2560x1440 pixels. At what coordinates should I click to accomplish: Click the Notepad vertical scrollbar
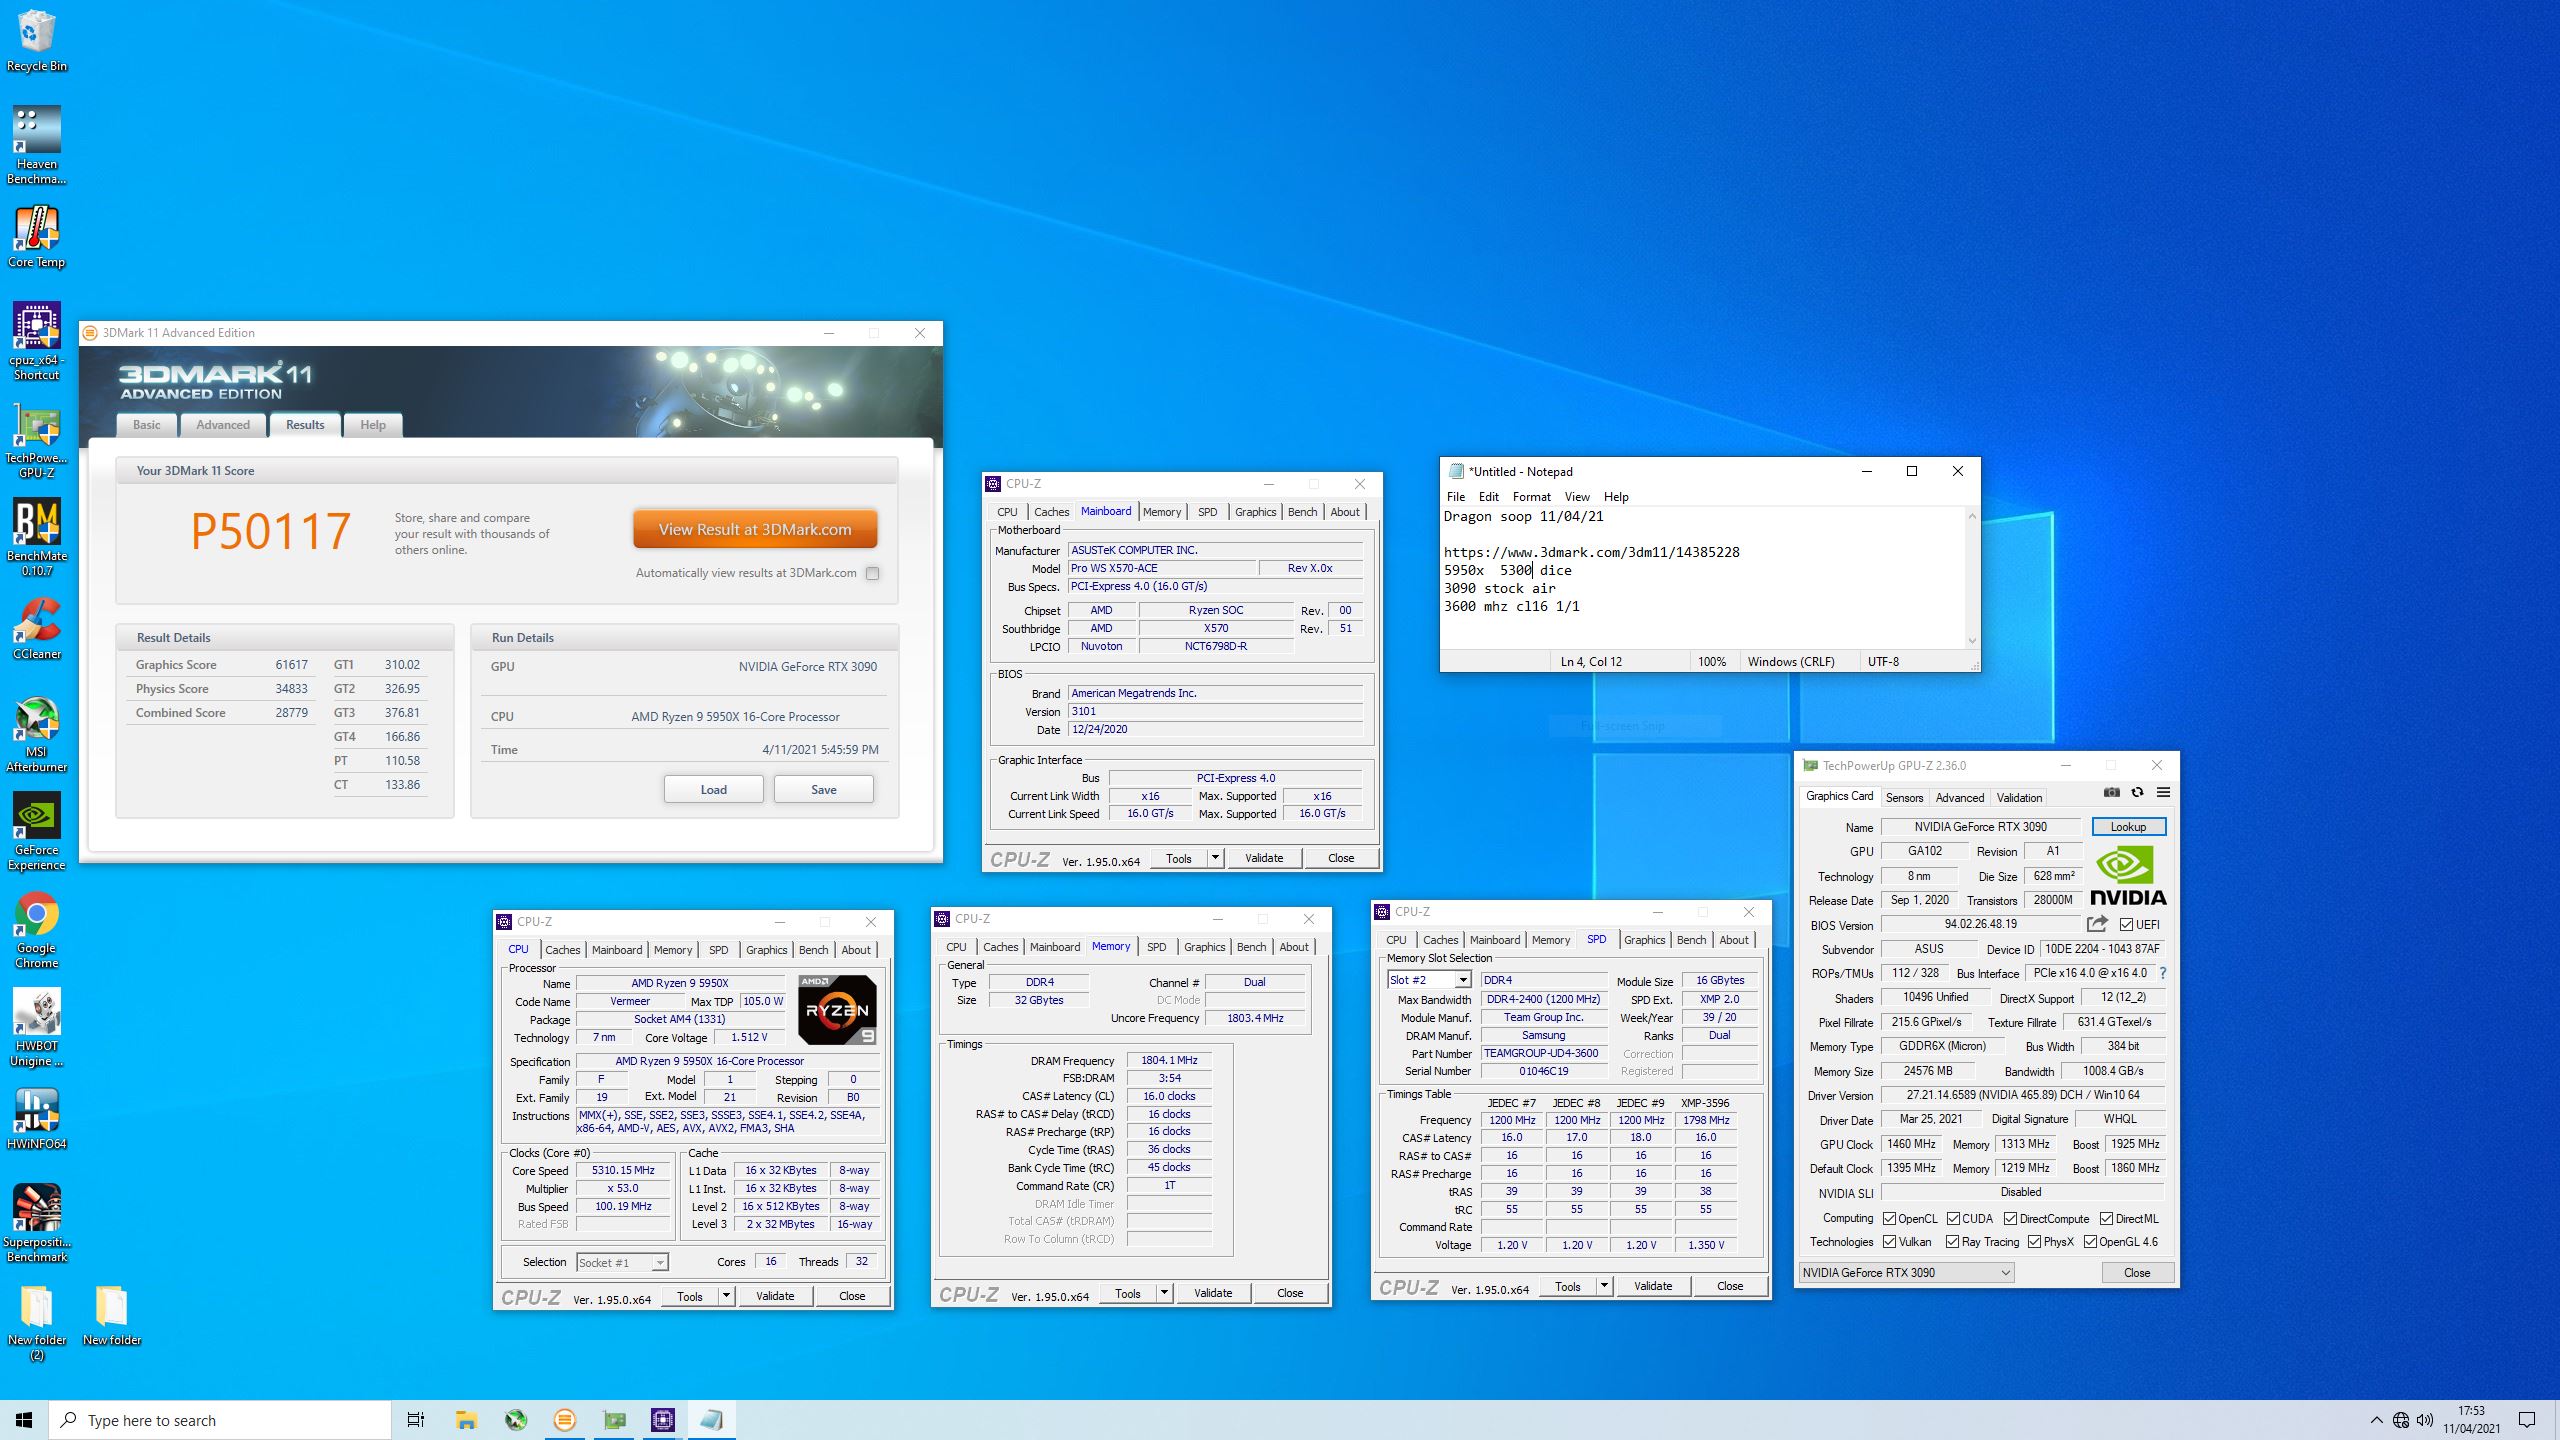coord(1972,578)
